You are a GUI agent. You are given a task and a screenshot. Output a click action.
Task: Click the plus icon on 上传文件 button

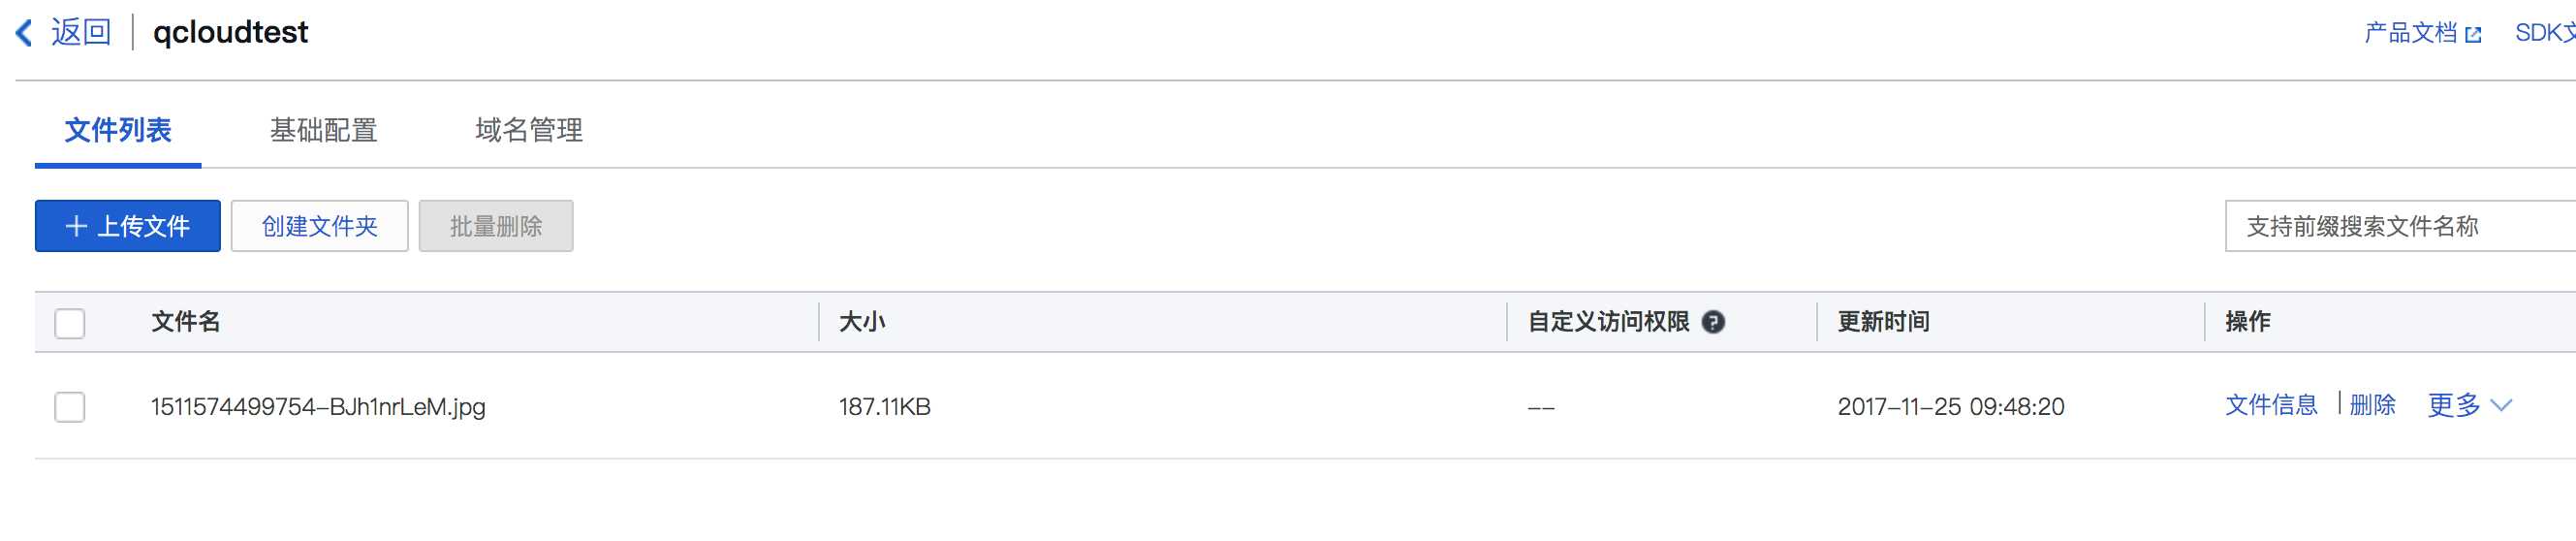pos(76,226)
